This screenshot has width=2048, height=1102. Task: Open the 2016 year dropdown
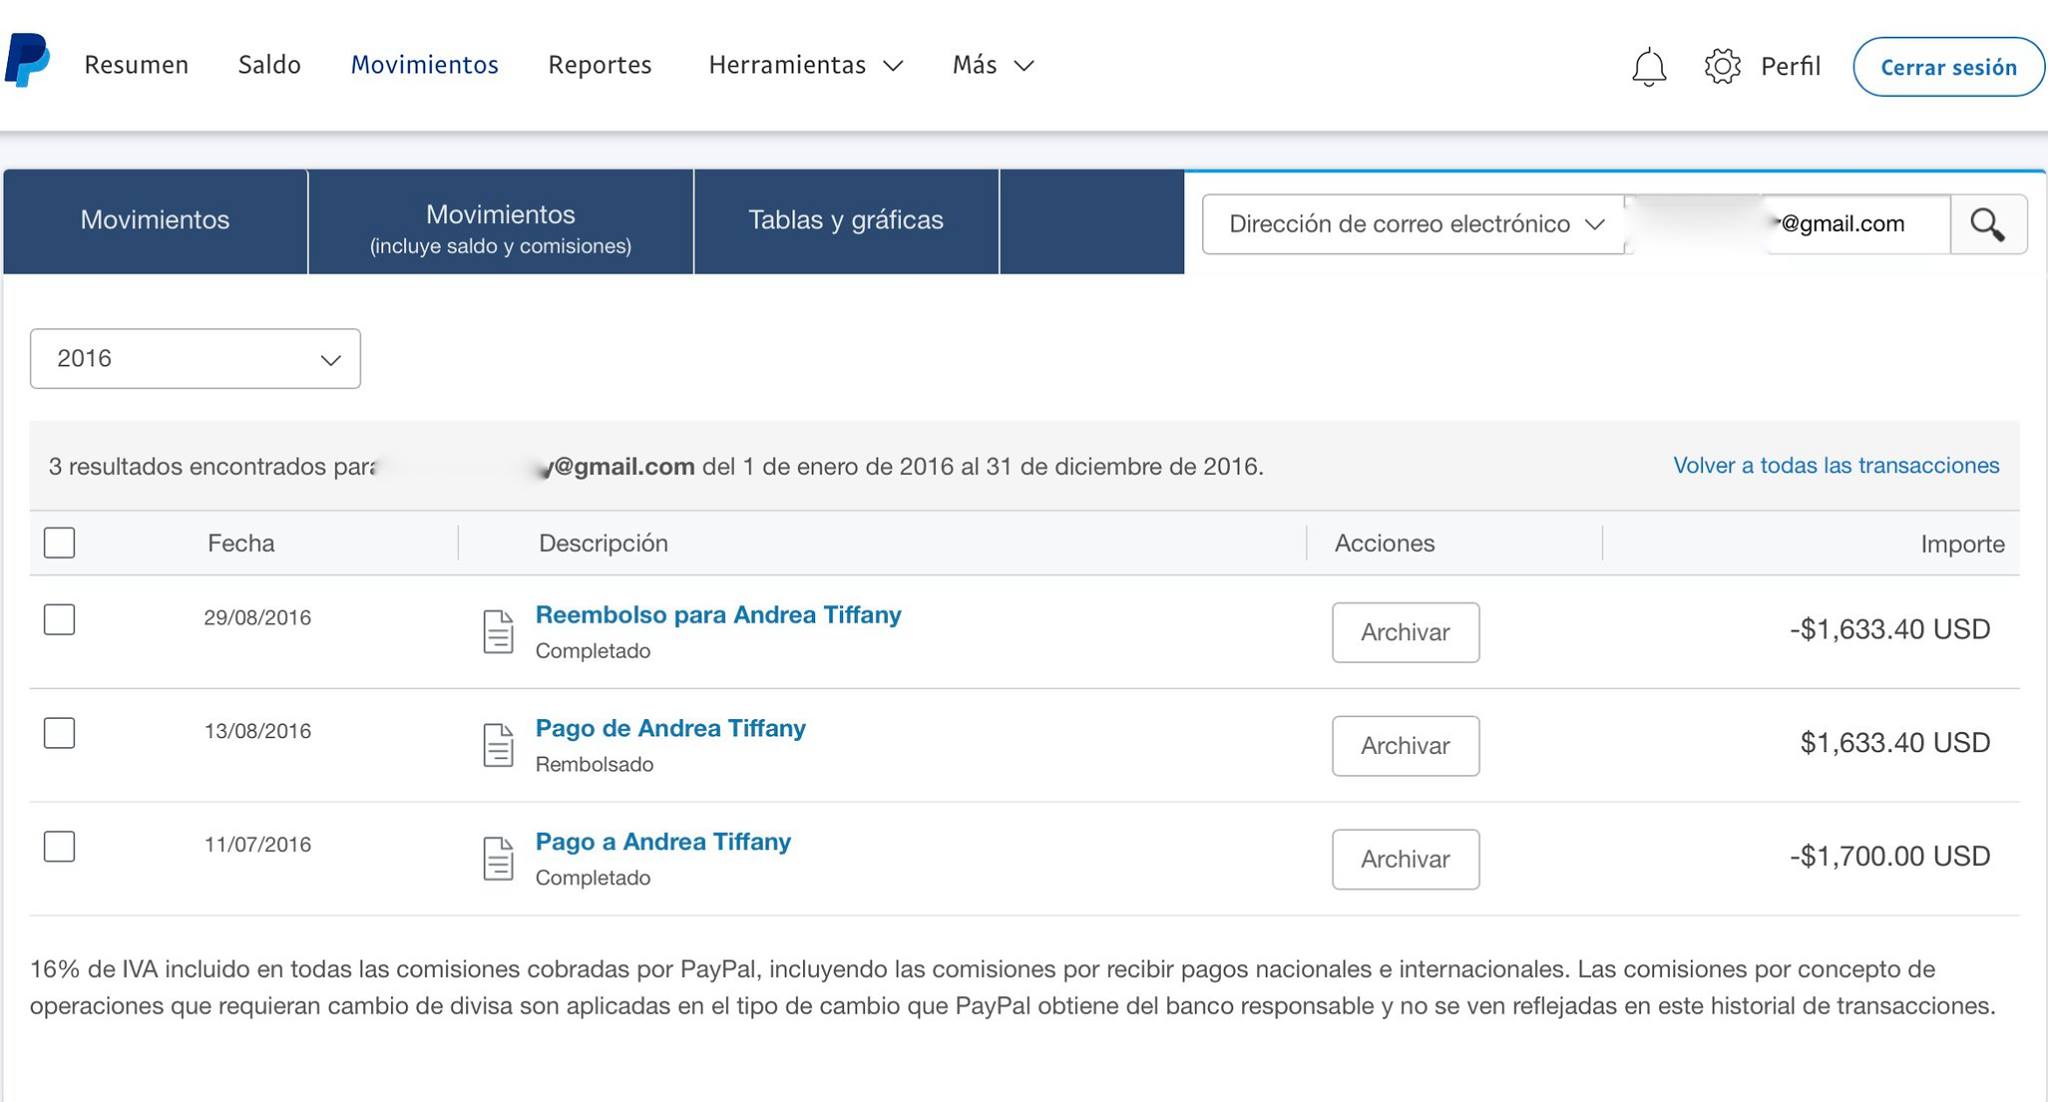pyautogui.click(x=195, y=358)
